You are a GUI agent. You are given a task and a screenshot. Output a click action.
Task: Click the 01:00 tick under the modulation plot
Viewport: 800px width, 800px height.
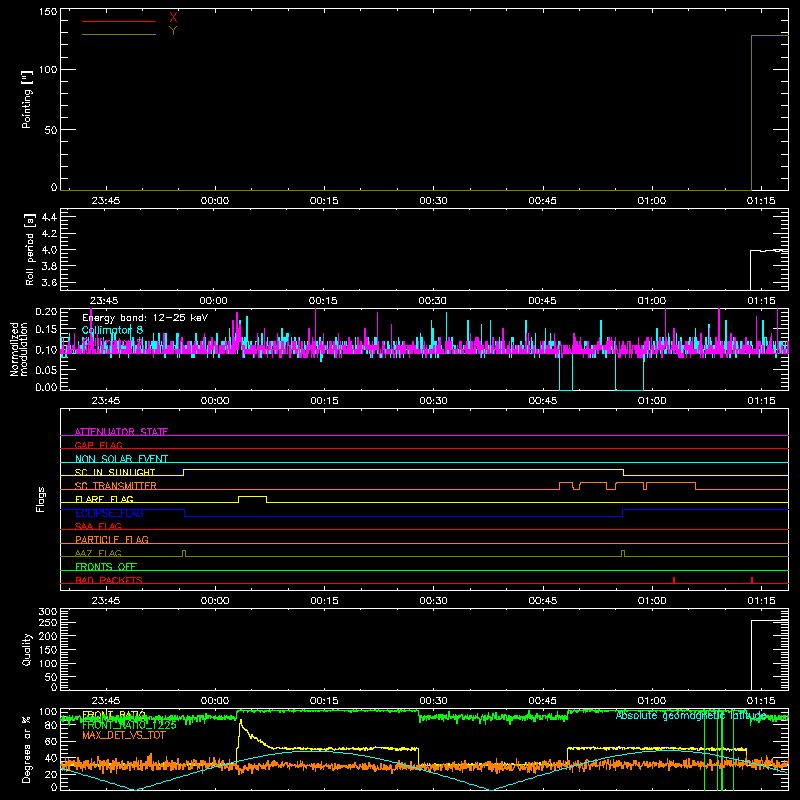coord(652,401)
